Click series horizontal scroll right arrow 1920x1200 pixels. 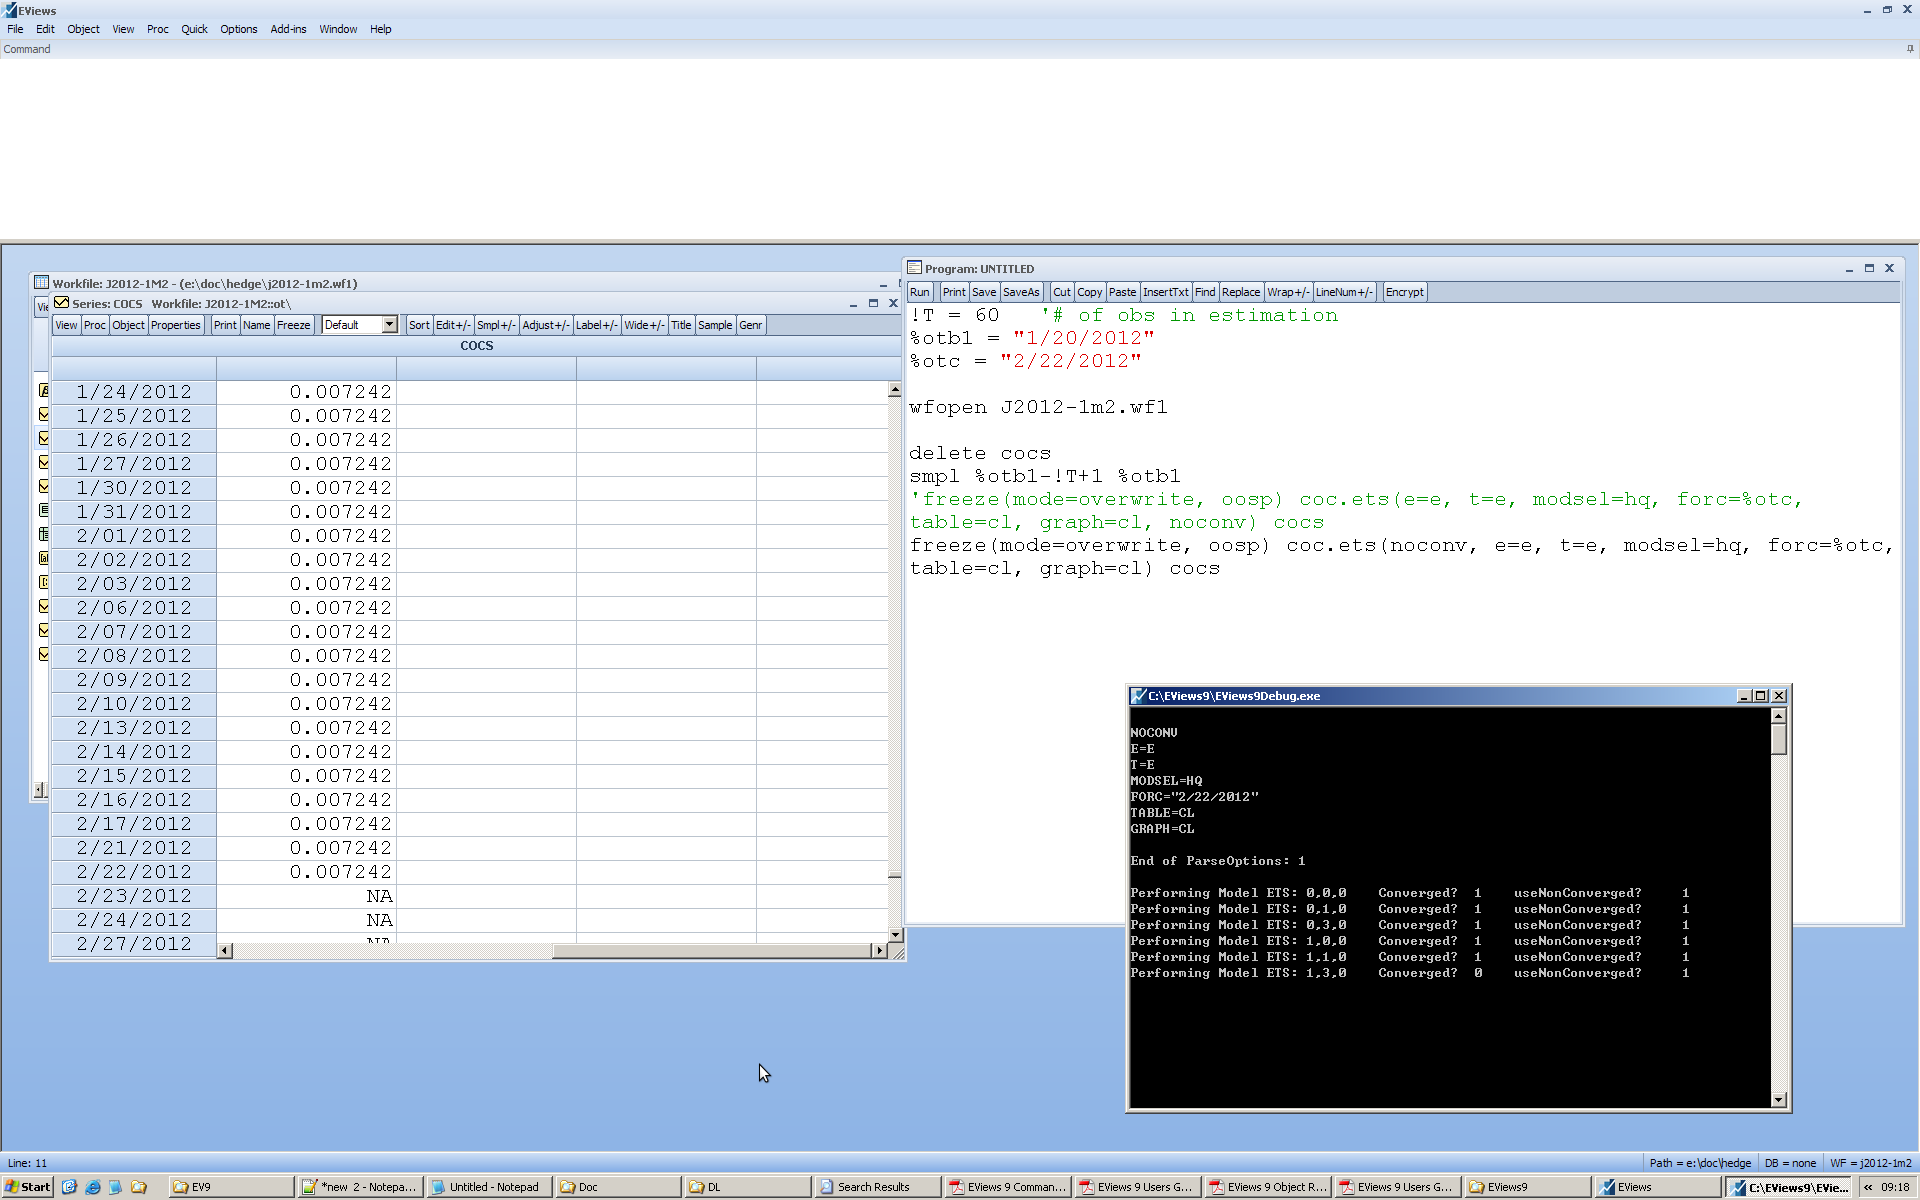click(x=879, y=951)
